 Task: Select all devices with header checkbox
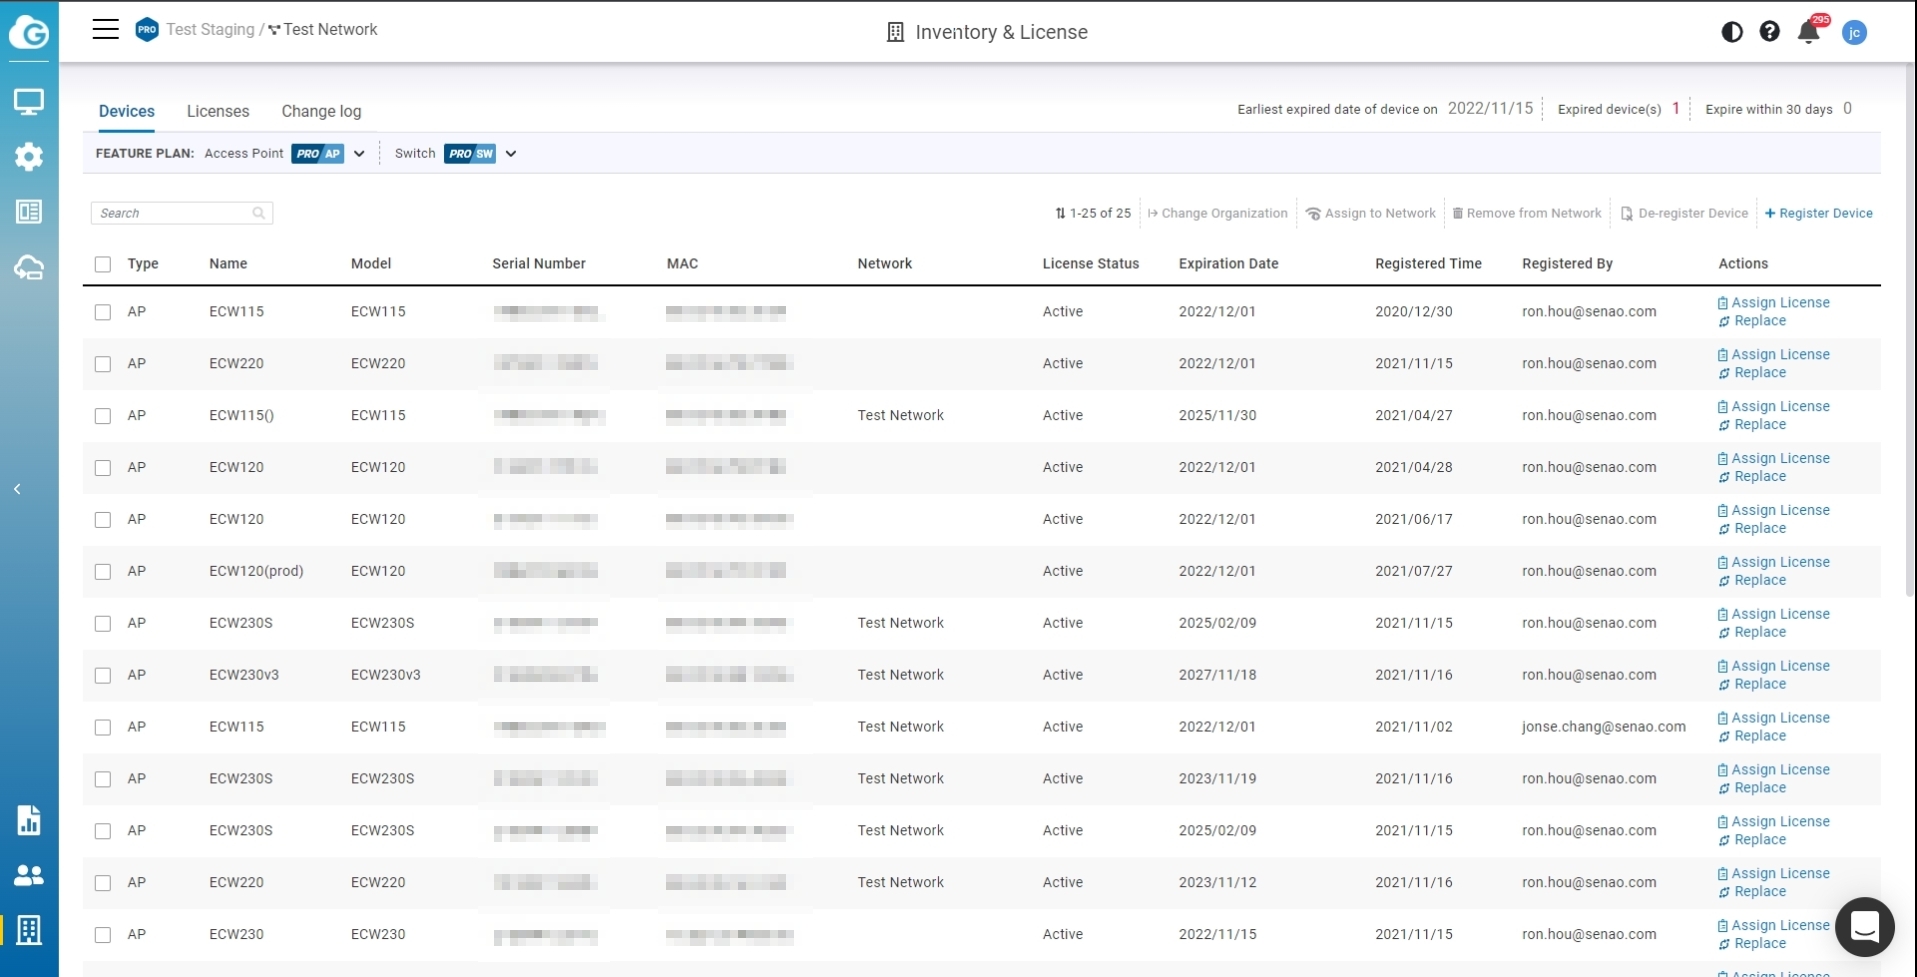[x=103, y=264]
